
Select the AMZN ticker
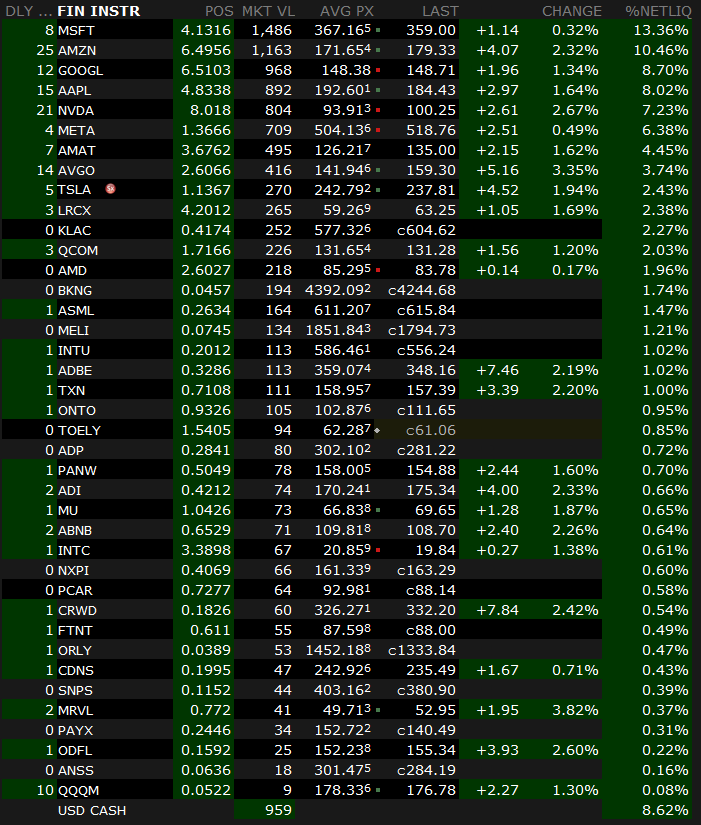tap(77, 51)
